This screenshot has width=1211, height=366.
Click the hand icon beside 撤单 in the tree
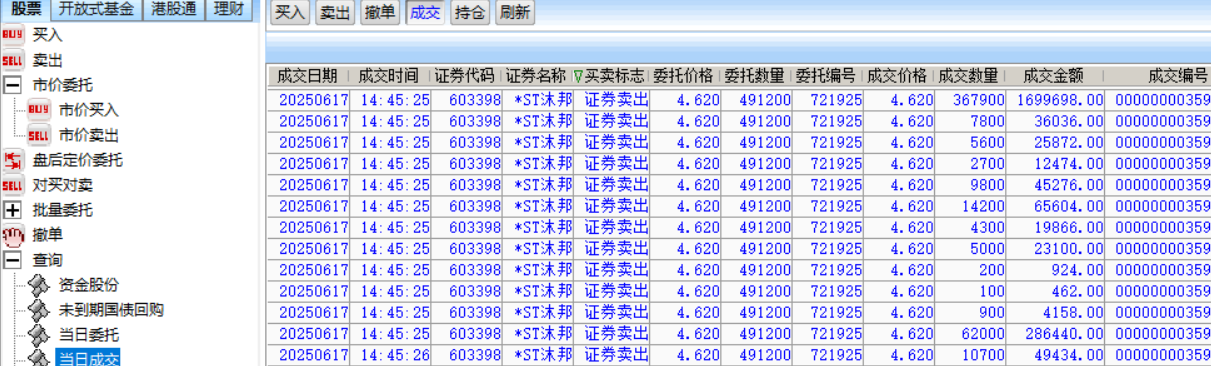pyautogui.click(x=13, y=235)
